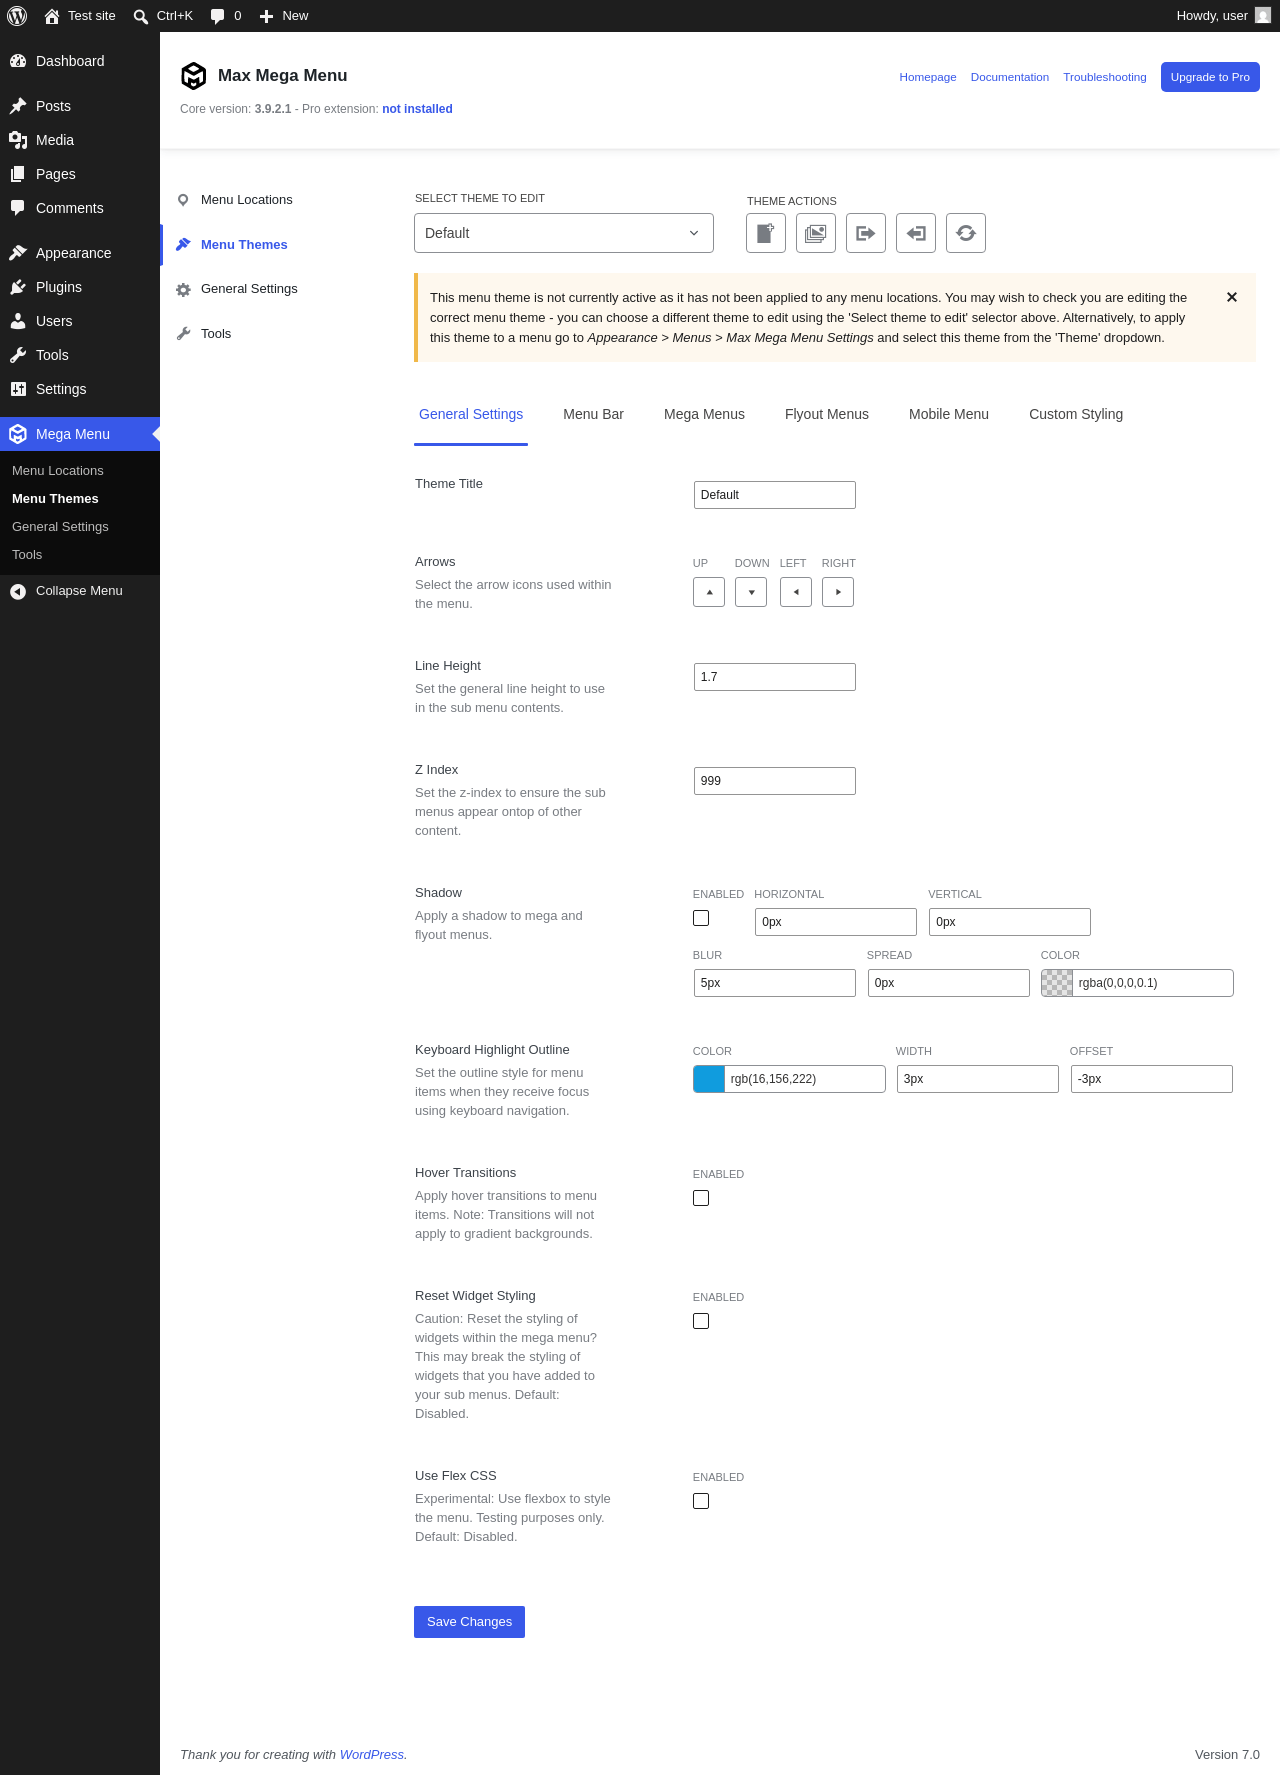Open the Right arrow icon selector
1280x1775 pixels.
838,592
